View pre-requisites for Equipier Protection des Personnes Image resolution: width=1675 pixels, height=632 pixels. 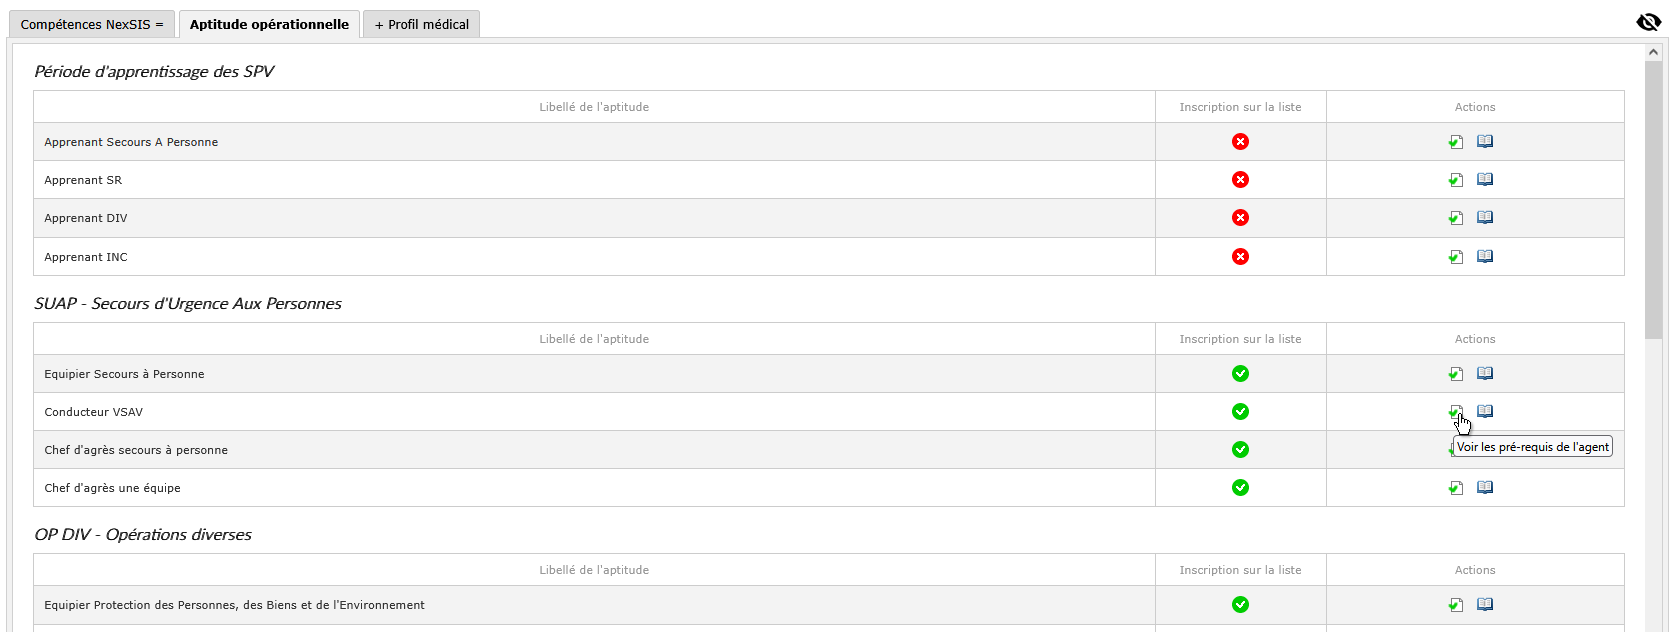click(1456, 605)
